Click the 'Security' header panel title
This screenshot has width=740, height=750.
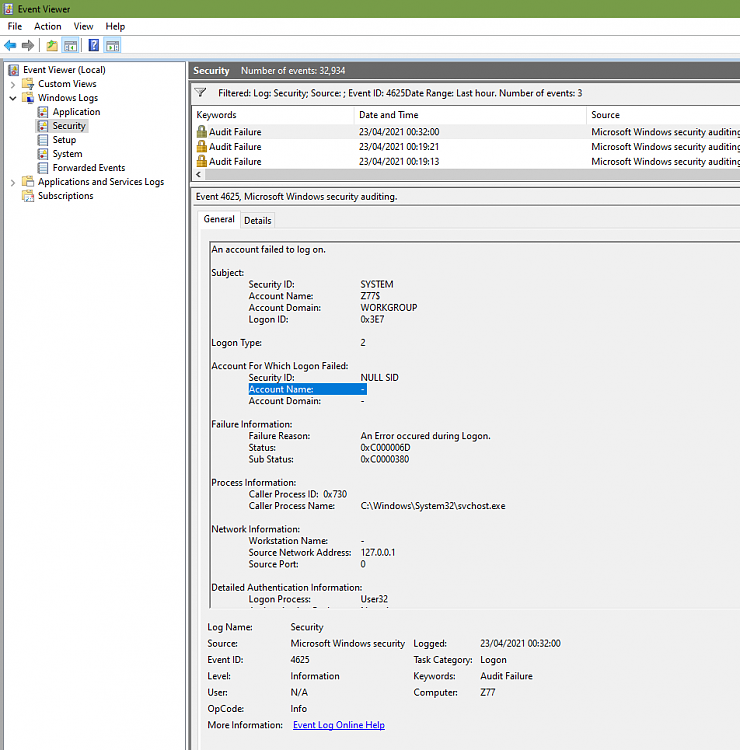pyautogui.click(x=211, y=71)
